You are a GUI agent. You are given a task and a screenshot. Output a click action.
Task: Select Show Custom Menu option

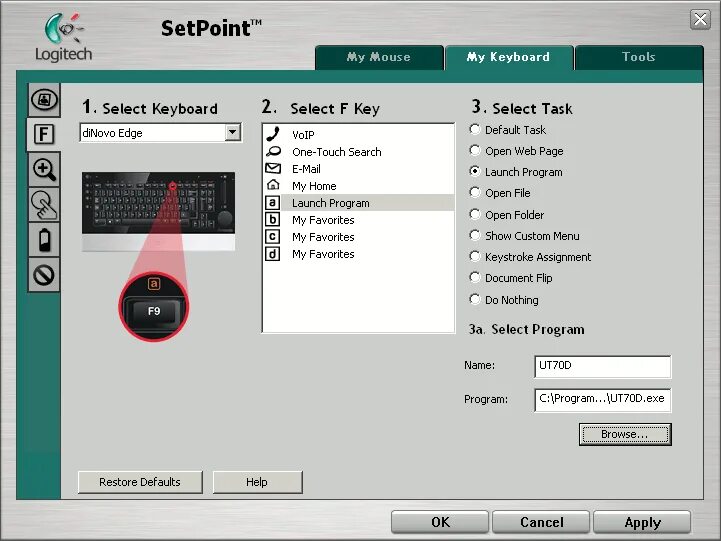coord(475,235)
